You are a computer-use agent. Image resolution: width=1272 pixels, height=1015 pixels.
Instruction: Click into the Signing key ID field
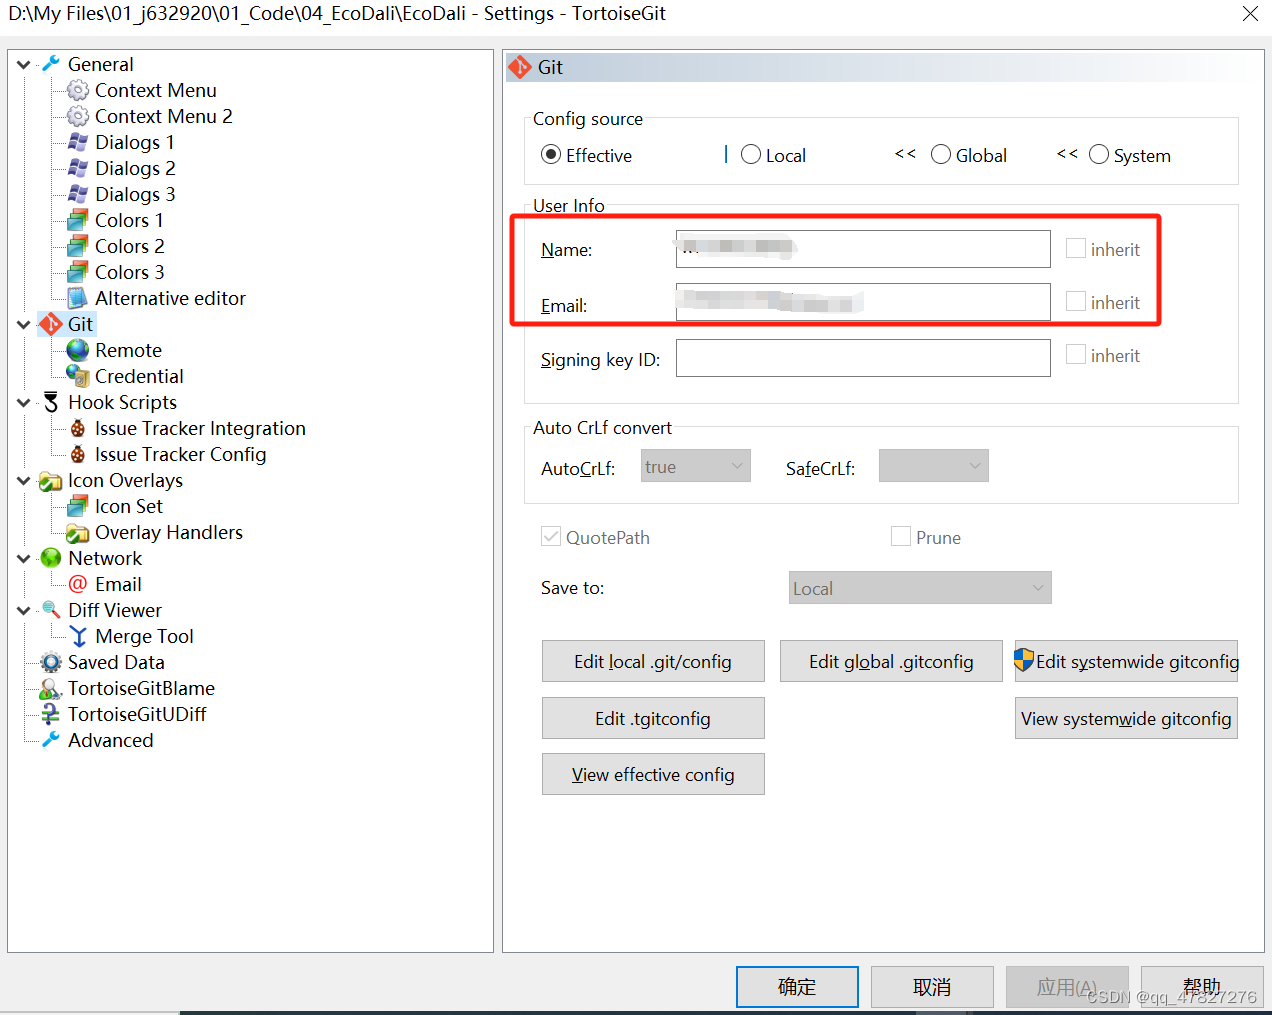(x=863, y=358)
